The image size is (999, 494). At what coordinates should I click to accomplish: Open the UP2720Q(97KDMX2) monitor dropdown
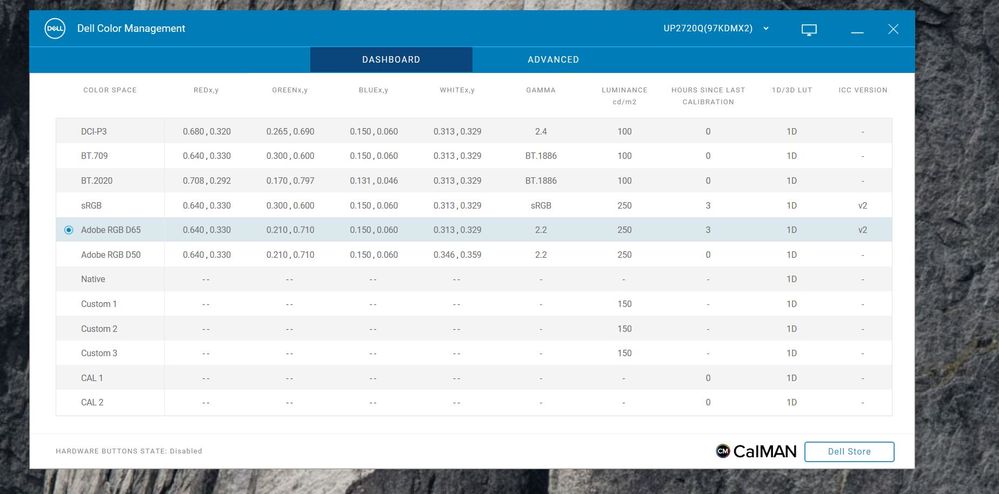click(x=715, y=29)
